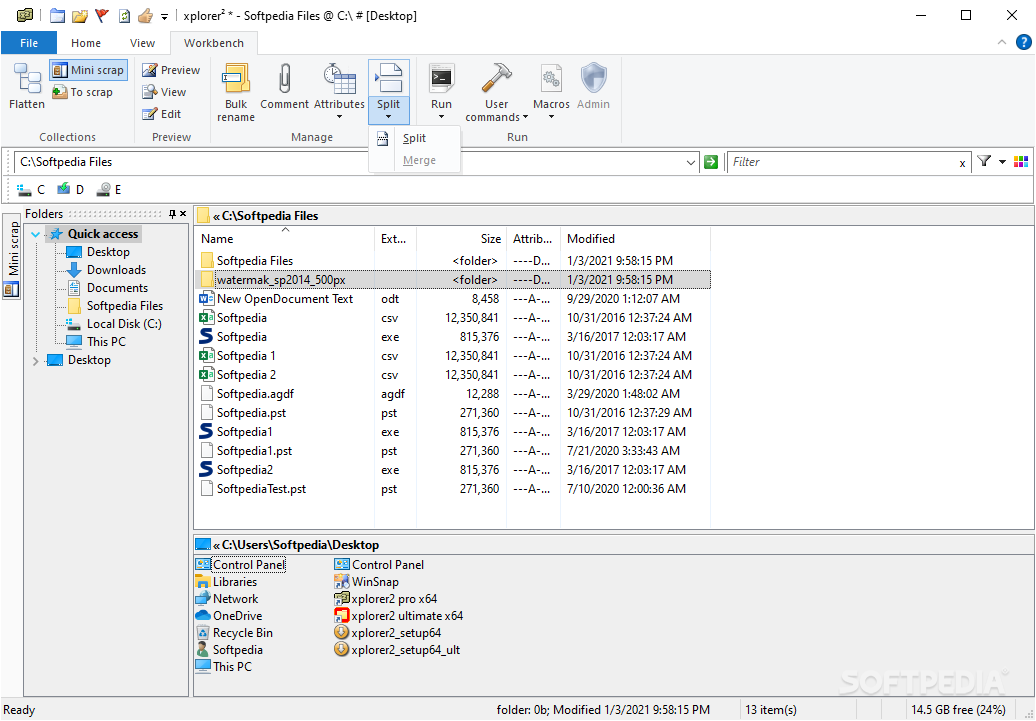Screen dimensions: 1036x721
Task: Click the Preview ribbon button
Action: pos(171,70)
